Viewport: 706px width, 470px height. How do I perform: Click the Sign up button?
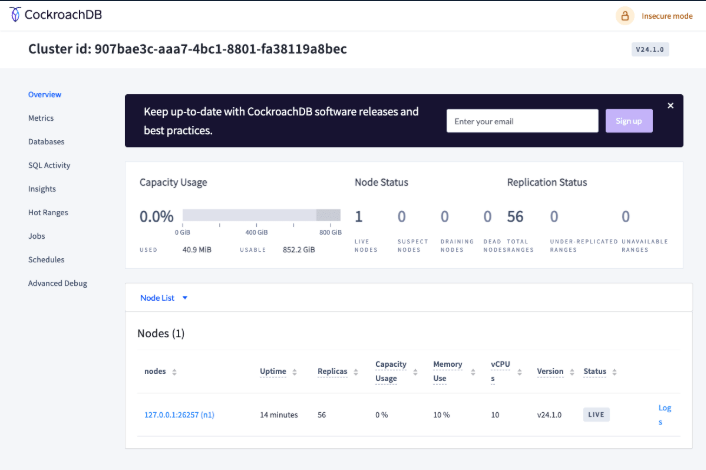[x=629, y=121]
